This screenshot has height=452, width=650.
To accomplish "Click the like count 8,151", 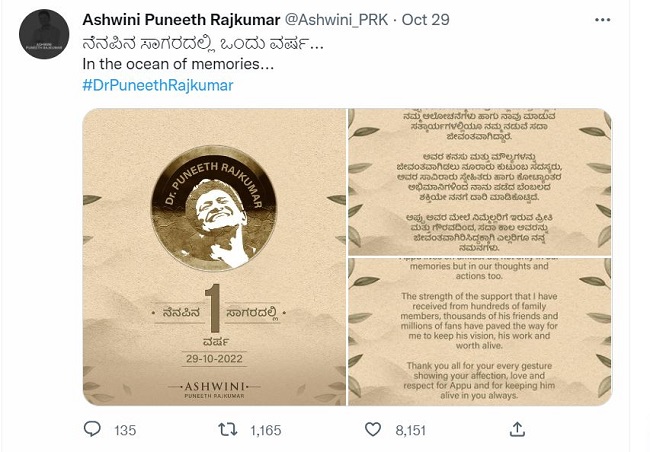I will (x=410, y=430).
